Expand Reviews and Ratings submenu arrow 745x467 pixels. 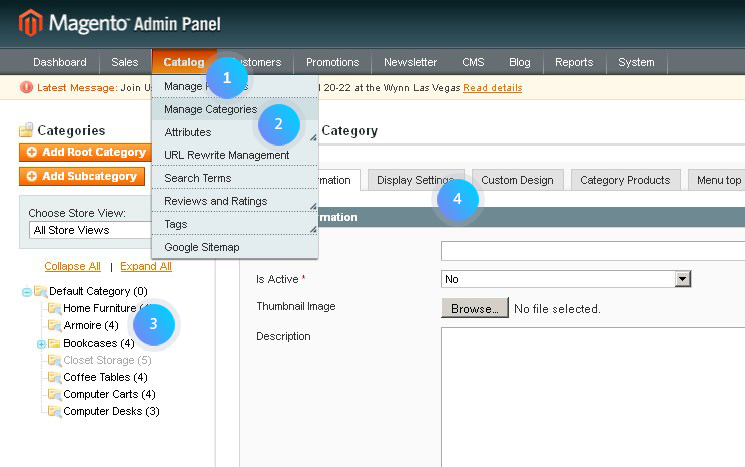[x=313, y=206]
